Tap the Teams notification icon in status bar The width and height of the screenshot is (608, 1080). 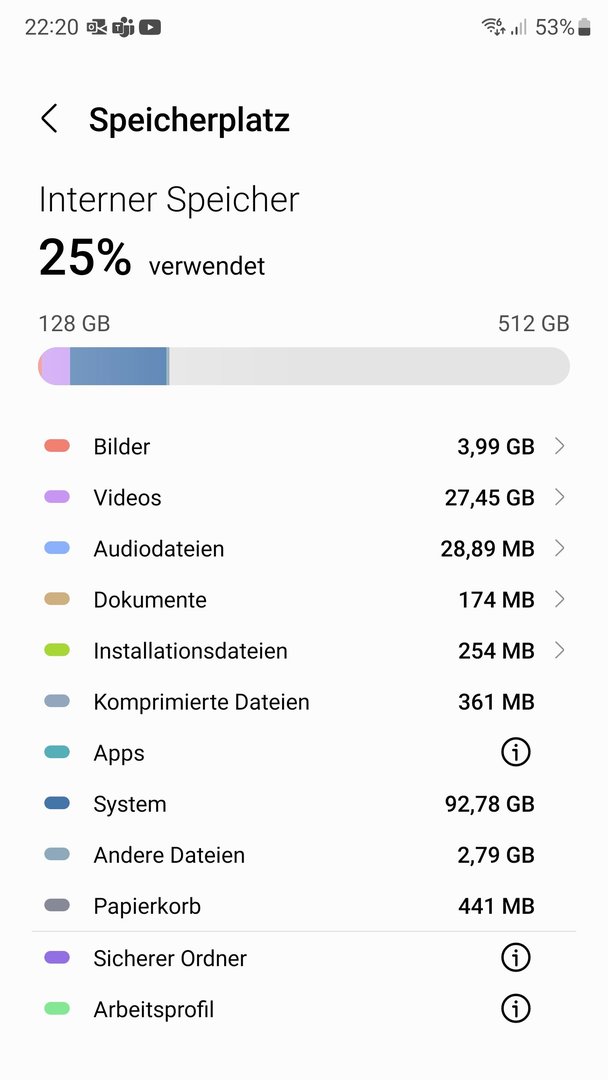point(124,27)
